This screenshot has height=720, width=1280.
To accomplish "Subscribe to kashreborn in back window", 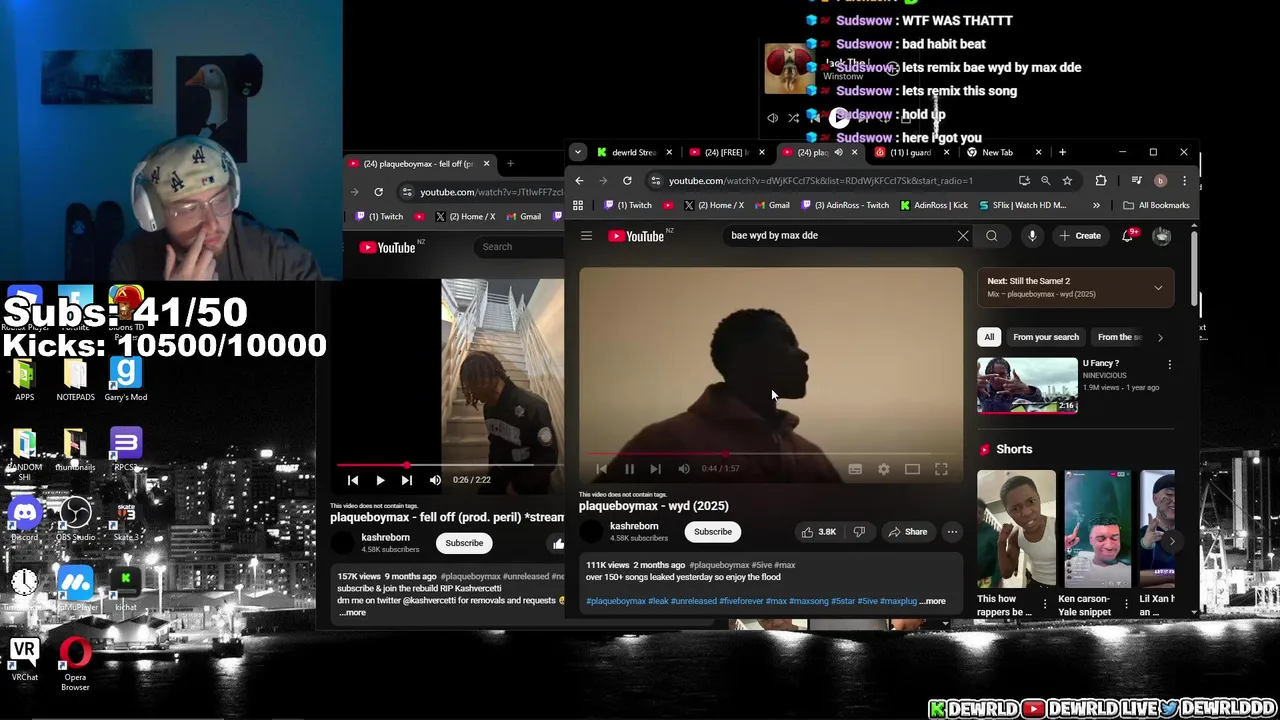I will point(464,543).
